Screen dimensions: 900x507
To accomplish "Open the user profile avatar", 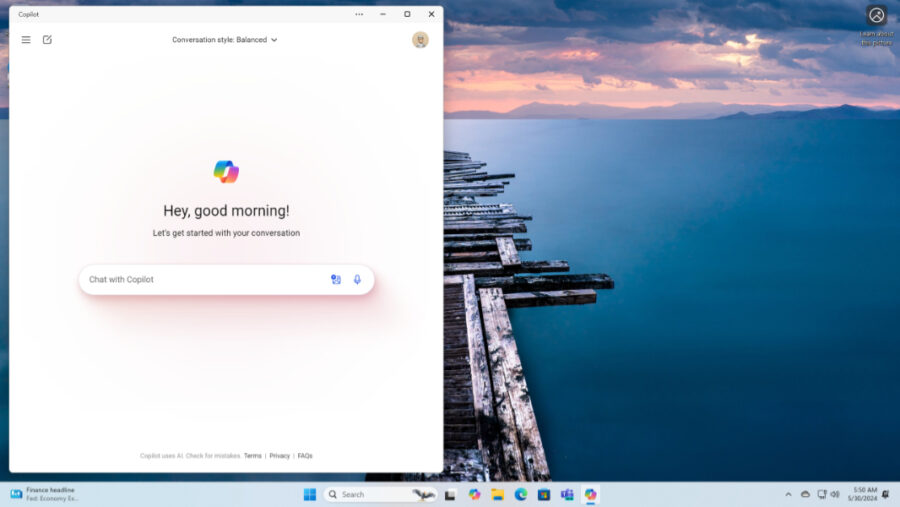I will pos(420,40).
